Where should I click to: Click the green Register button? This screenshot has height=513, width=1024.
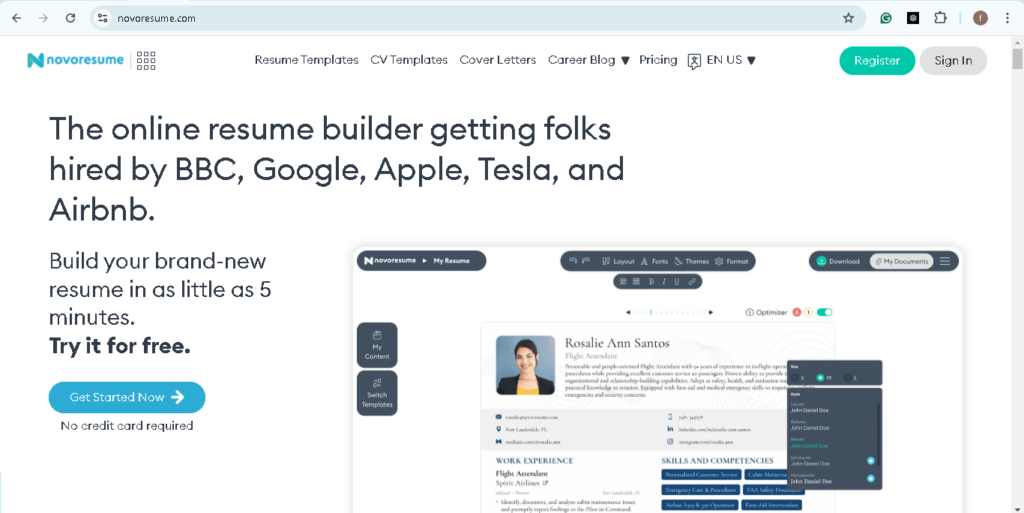(877, 61)
